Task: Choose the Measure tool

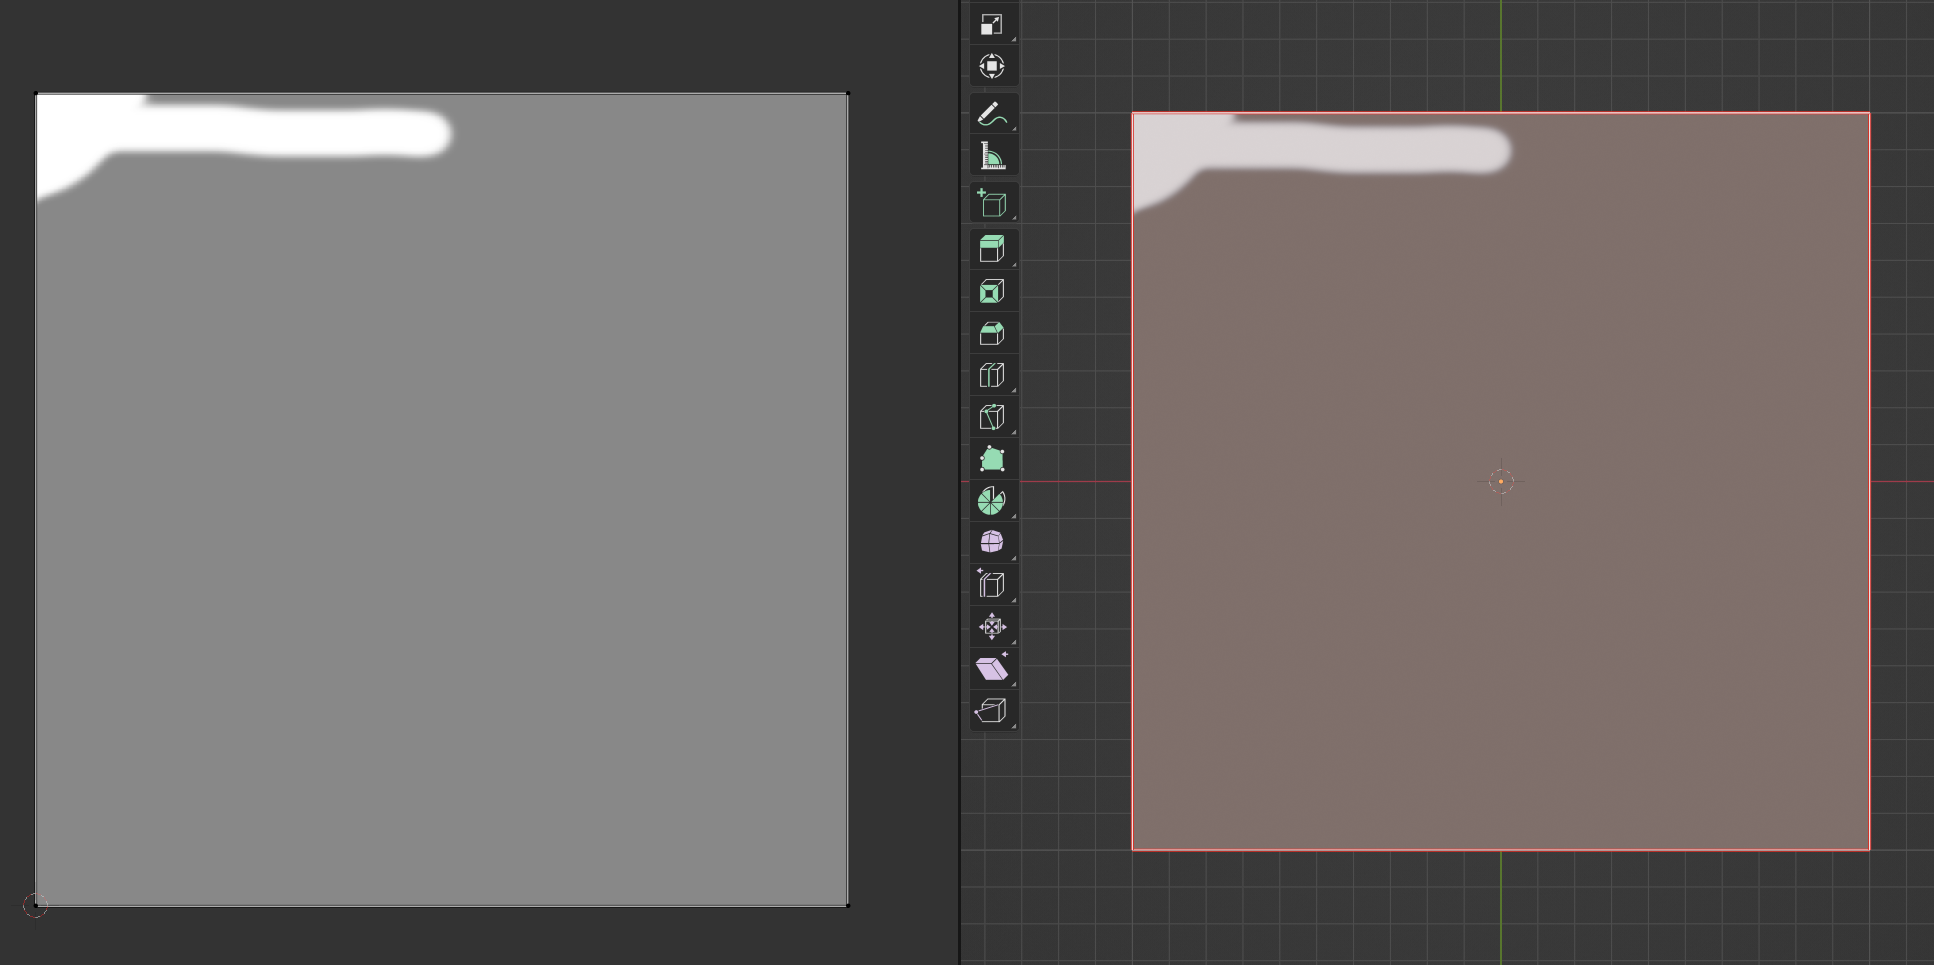Action: pyautogui.click(x=992, y=157)
